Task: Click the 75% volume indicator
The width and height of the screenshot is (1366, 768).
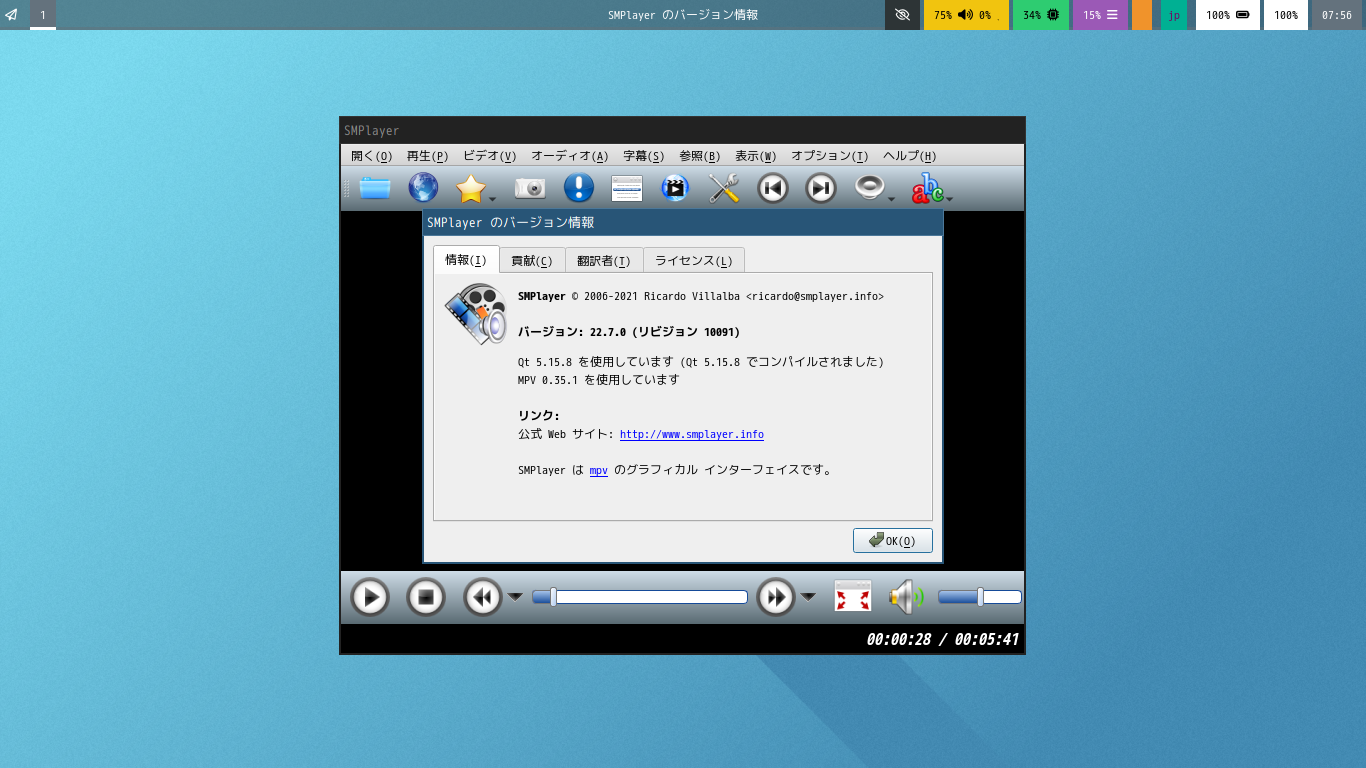Action: [966, 15]
